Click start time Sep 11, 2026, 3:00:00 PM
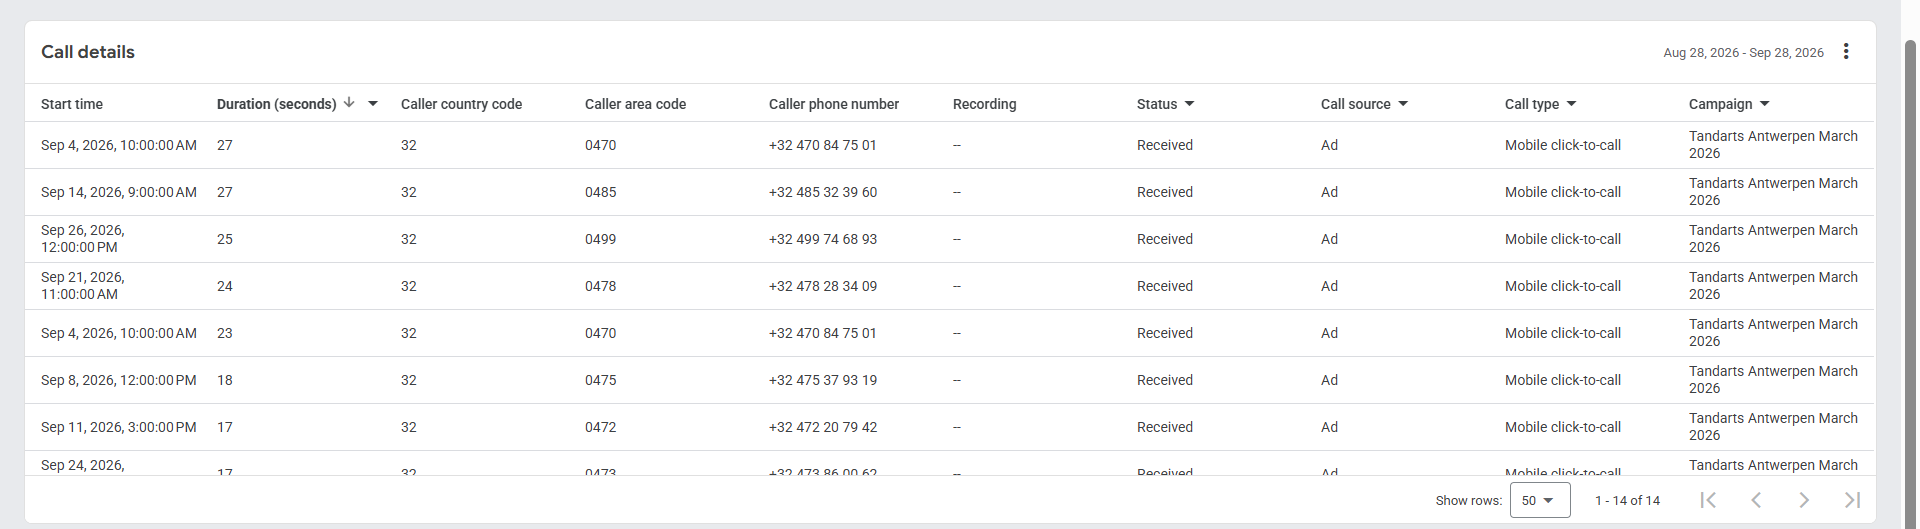The image size is (1920, 529). (119, 427)
